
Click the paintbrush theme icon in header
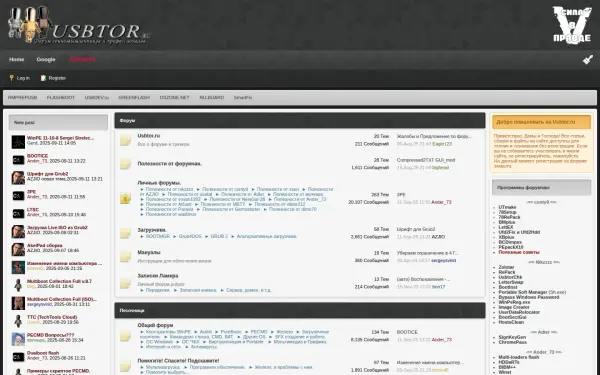(587, 59)
